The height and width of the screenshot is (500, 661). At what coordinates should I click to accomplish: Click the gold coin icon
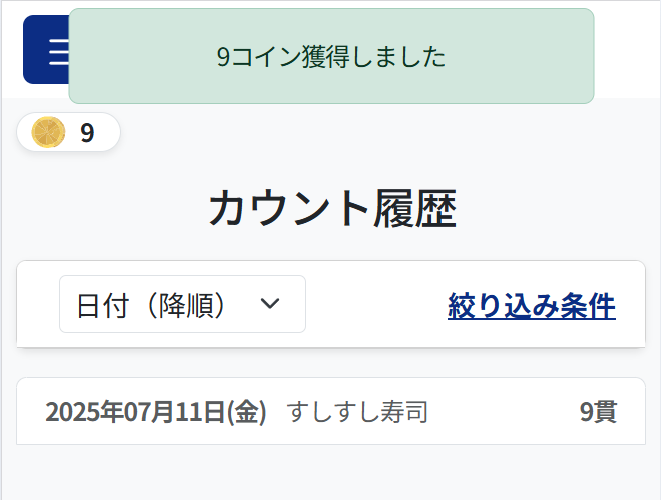(48, 132)
